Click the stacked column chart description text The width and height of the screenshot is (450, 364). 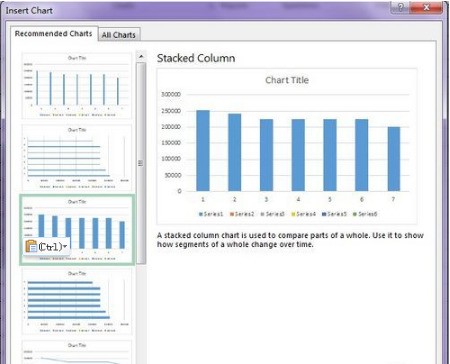tap(290, 240)
